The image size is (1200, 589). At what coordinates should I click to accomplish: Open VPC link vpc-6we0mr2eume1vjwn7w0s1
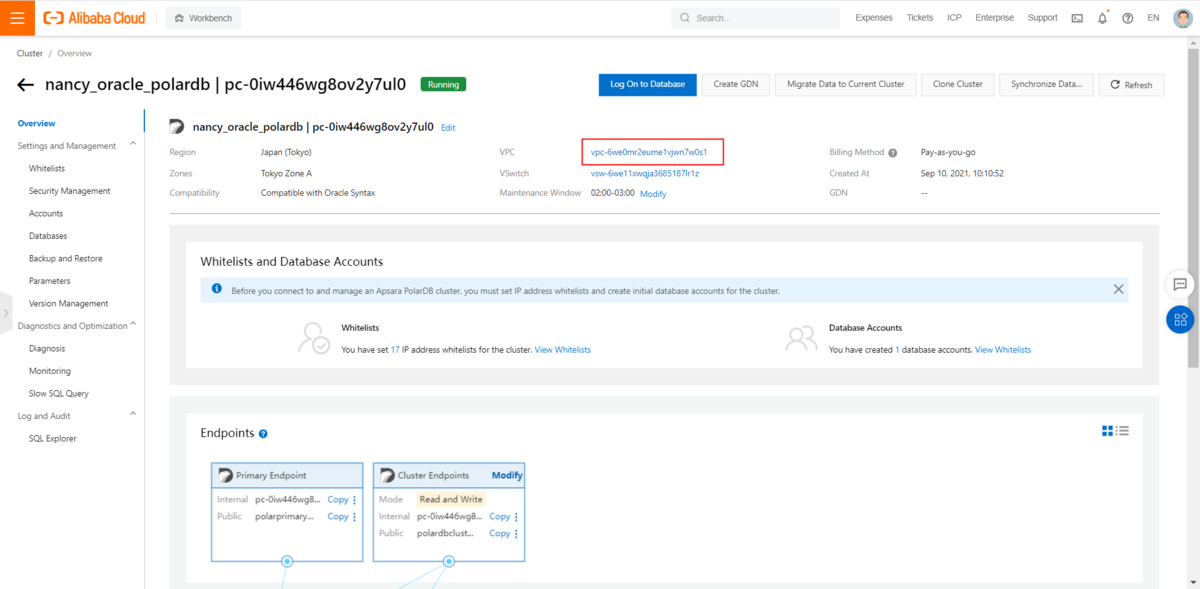[649, 152]
